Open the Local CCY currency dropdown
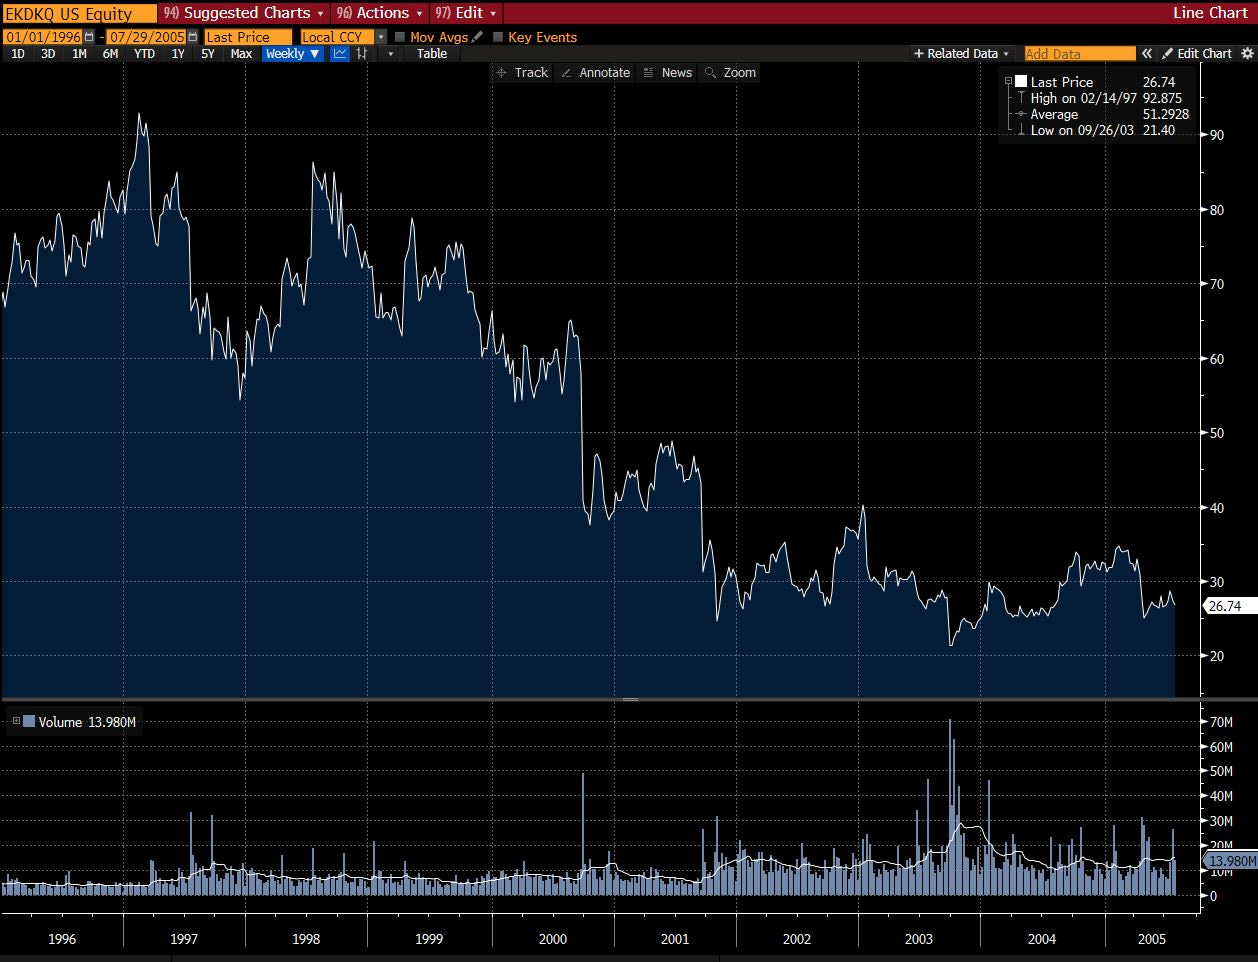Screen dimensions: 1258x962 coord(381,37)
